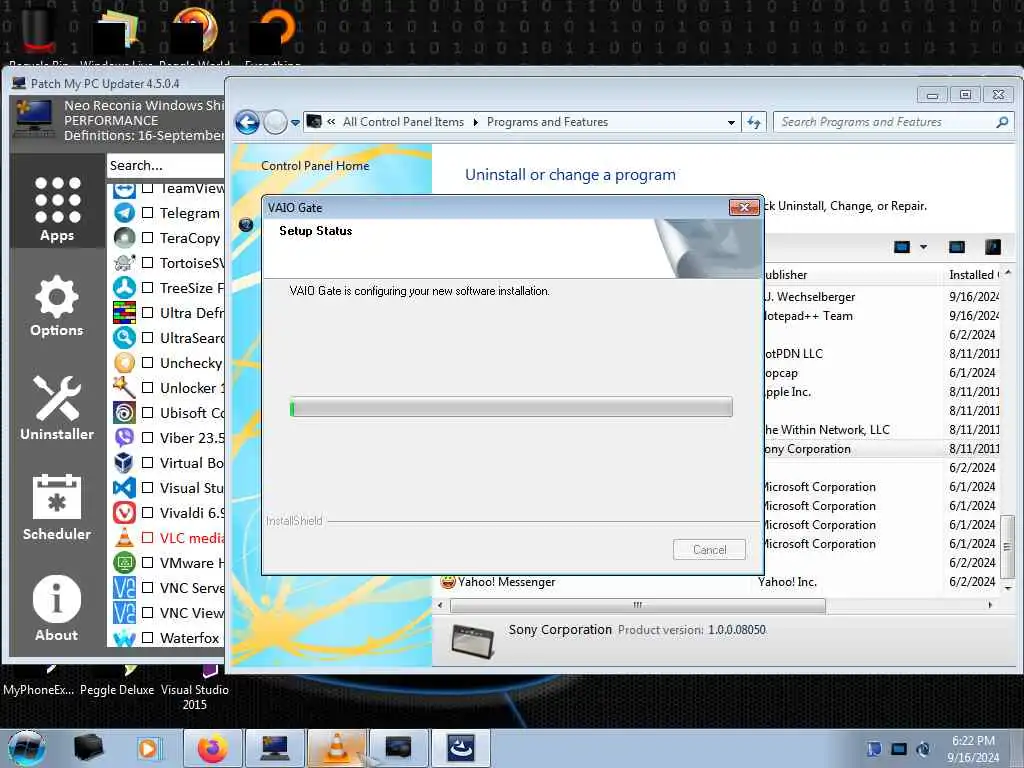Click All Control Panel Items breadcrumb
1024x768 pixels.
pyautogui.click(x=403, y=122)
